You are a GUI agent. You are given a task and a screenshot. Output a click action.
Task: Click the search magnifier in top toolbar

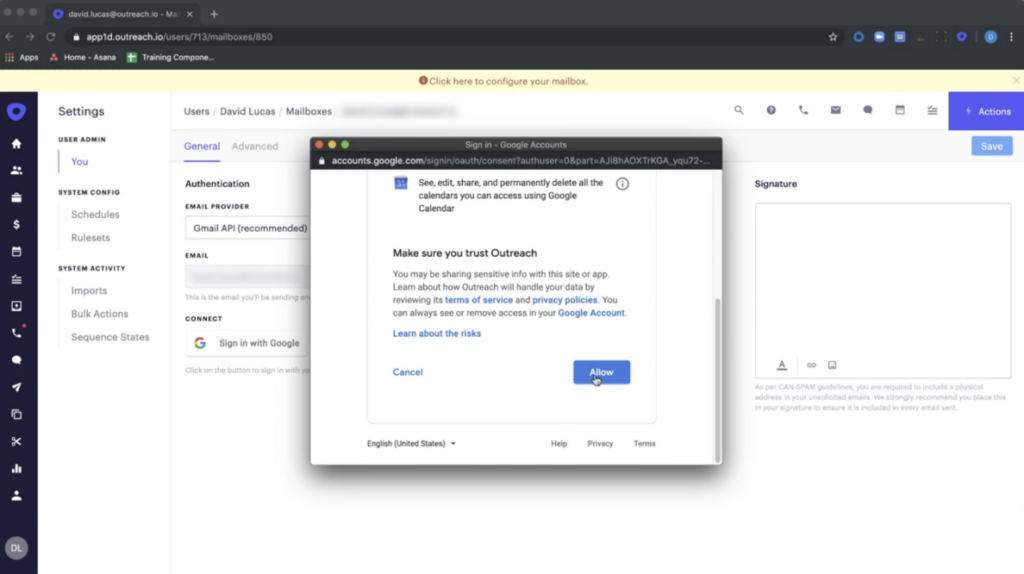click(x=739, y=110)
